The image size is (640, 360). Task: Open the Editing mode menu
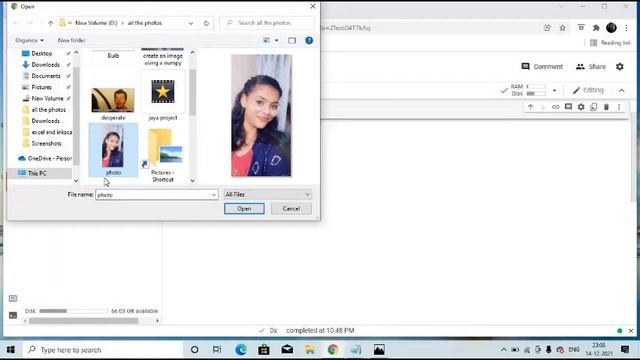point(588,90)
